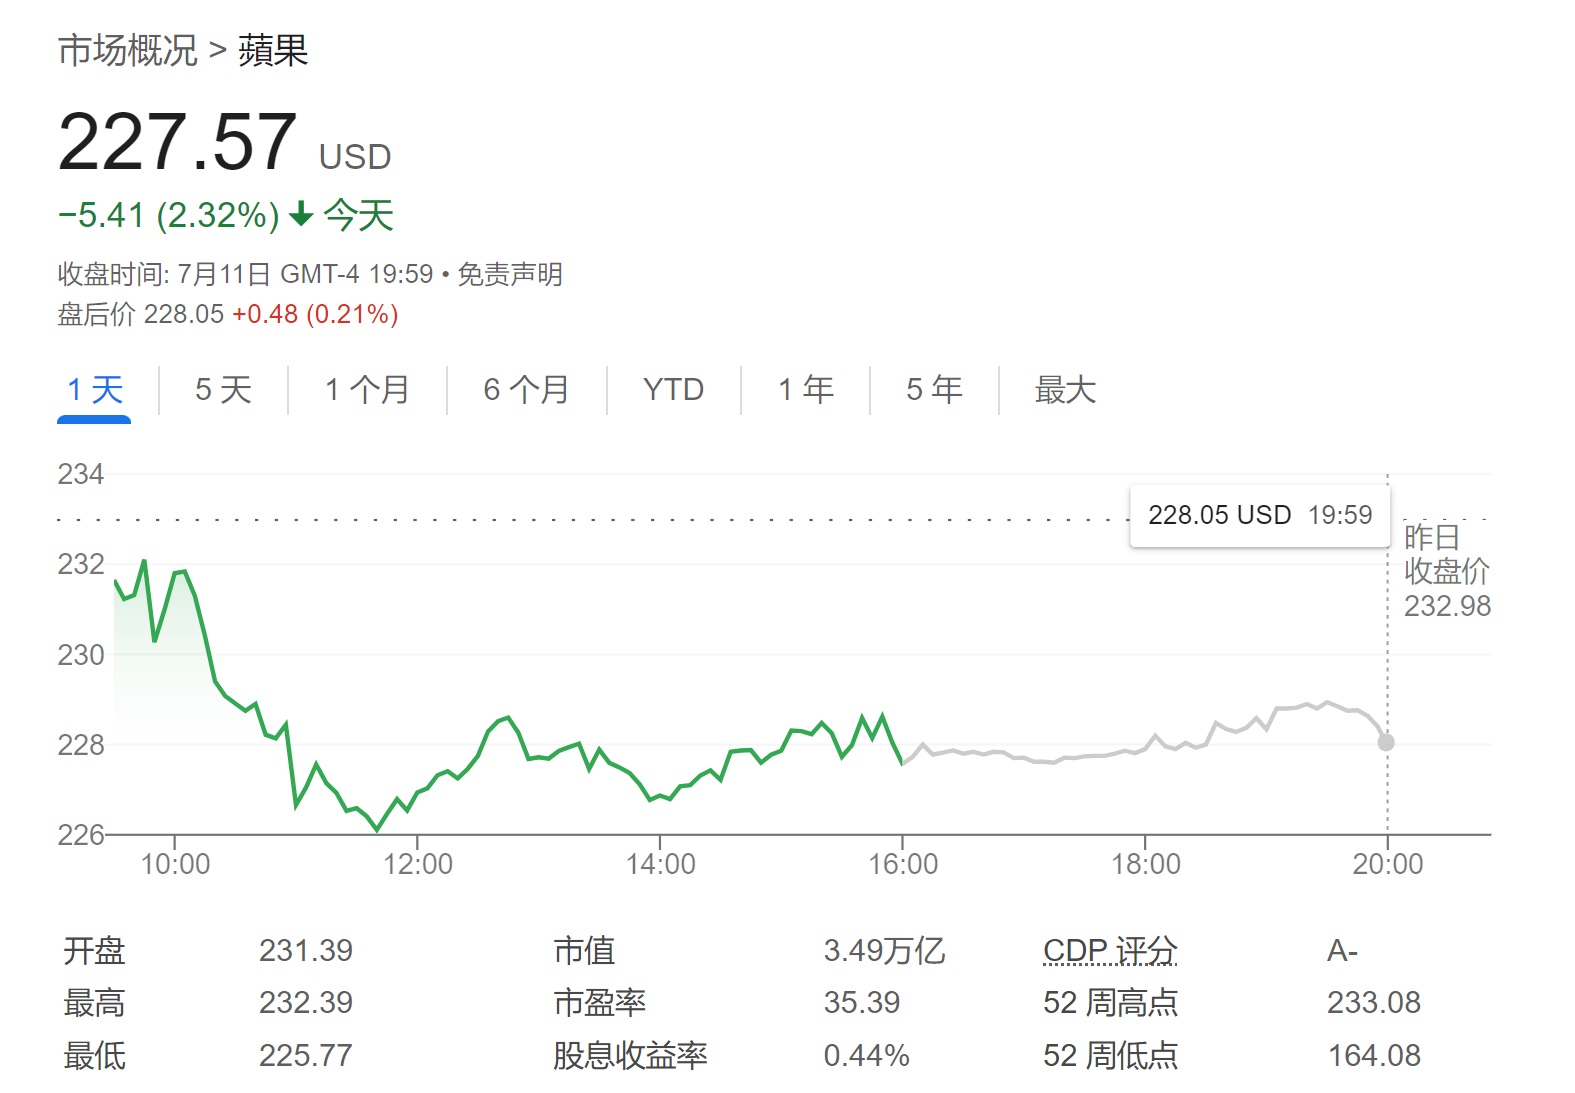Click the gray end-point marker on chart

1386,742
